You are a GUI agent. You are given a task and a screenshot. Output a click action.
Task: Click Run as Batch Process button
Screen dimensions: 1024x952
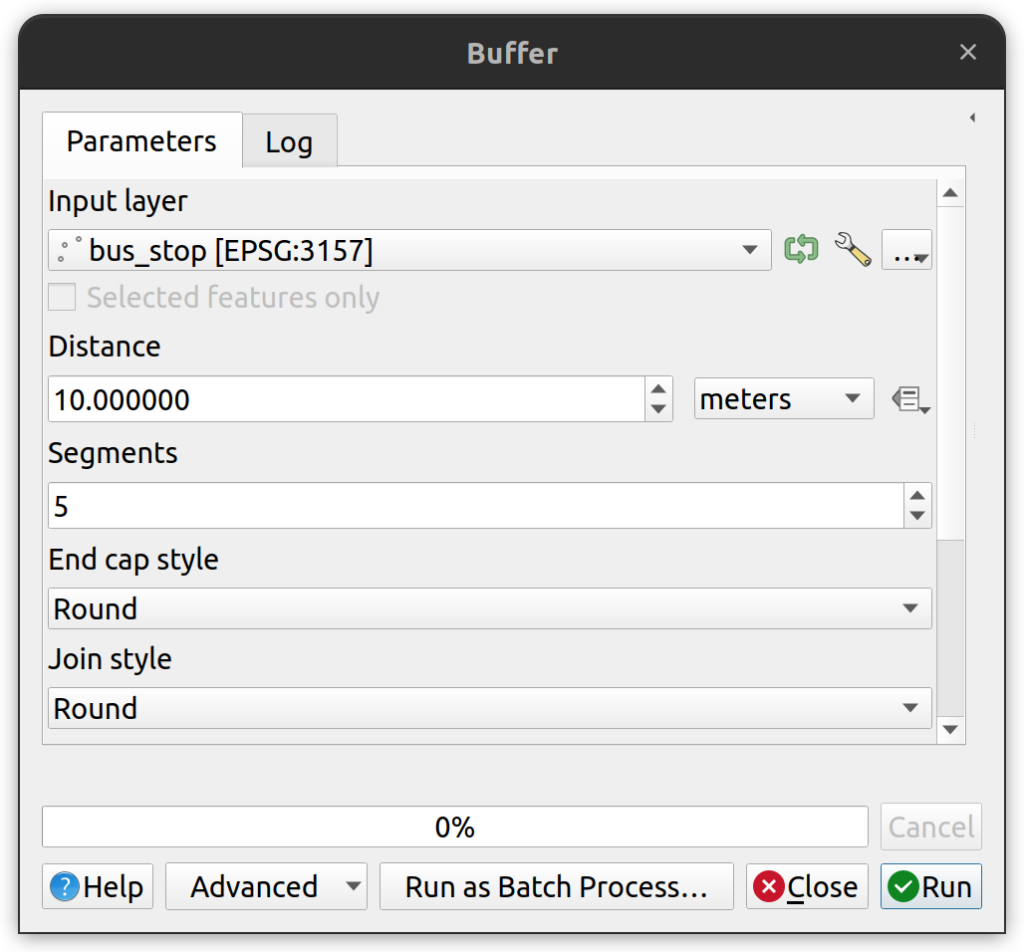pos(556,886)
